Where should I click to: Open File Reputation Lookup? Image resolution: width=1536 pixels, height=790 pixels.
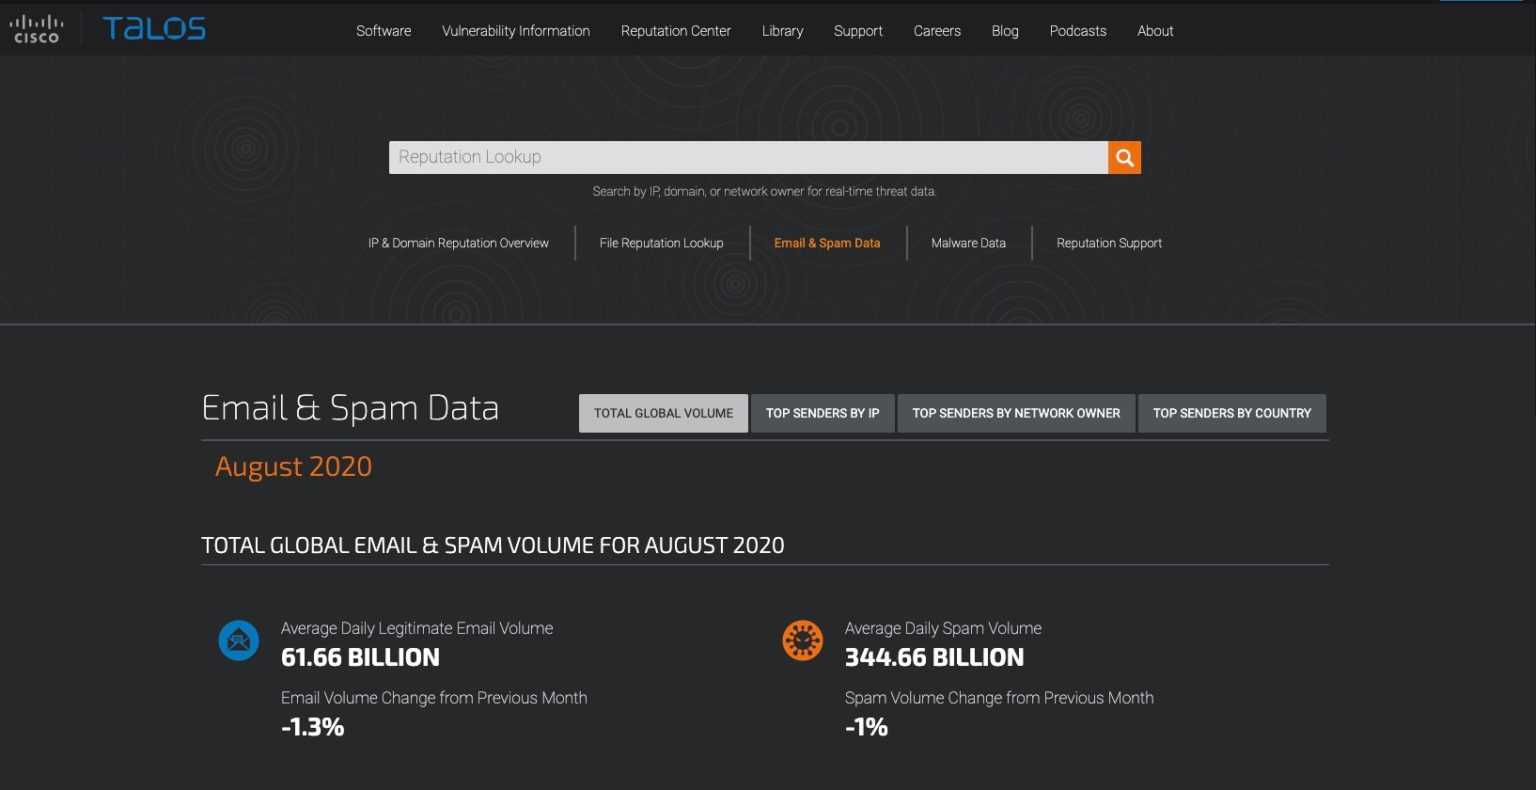pos(661,243)
